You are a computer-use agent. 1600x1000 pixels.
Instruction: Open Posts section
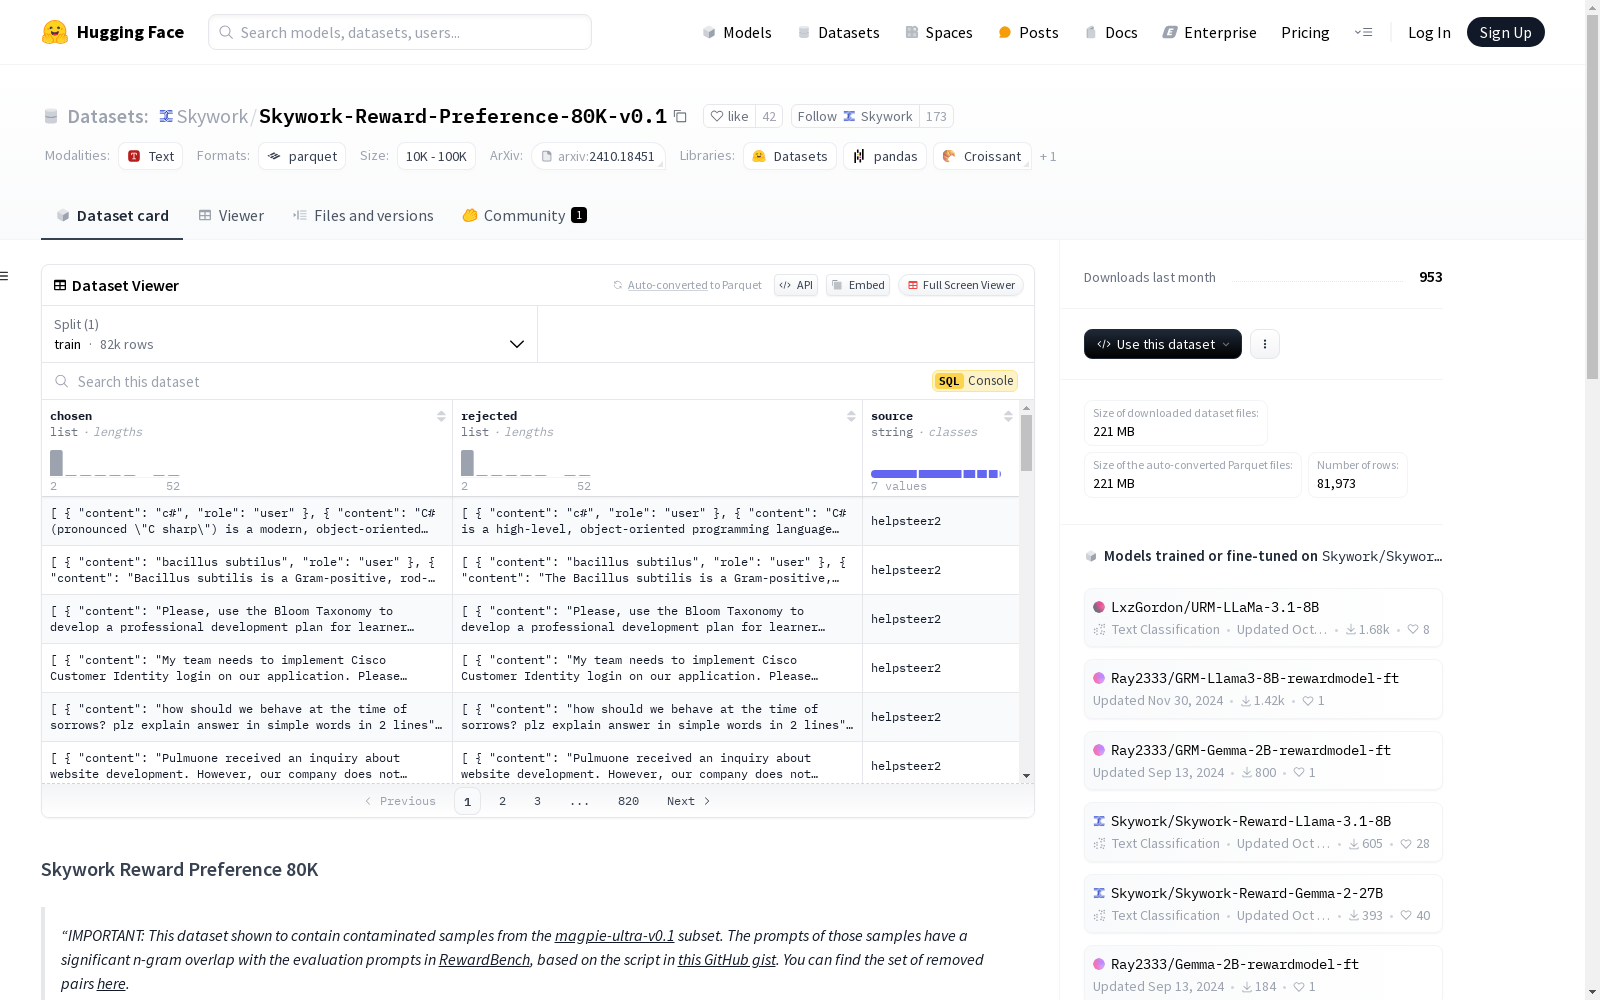pos(1028,32)
